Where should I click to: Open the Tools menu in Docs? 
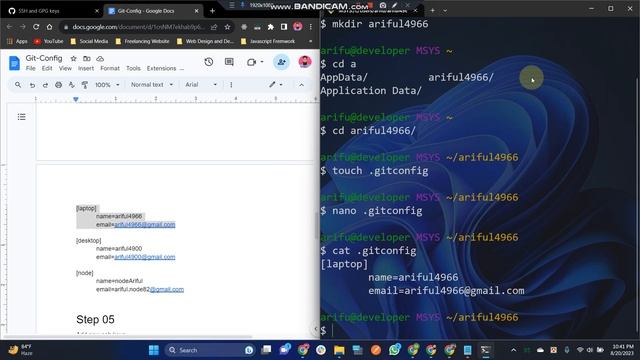click(133, 68)
